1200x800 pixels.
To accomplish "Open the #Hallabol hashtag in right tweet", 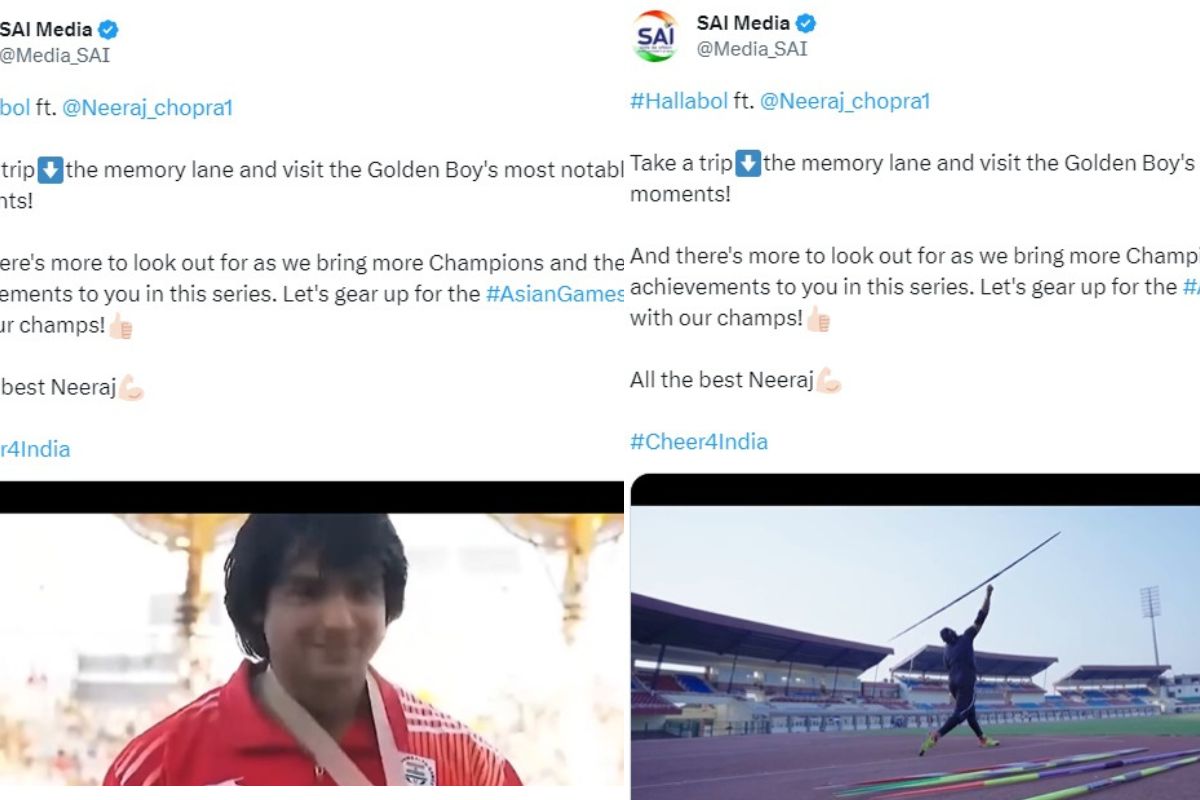I will coord(679,101).
